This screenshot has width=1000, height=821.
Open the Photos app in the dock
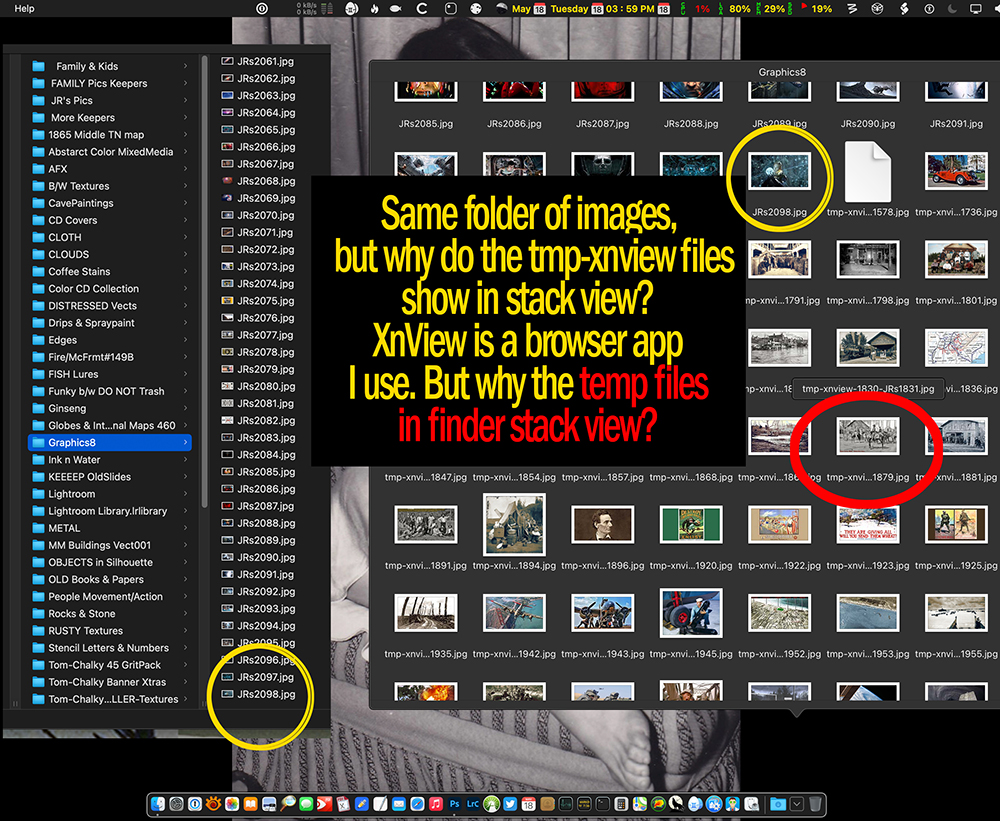click(232, 804)
